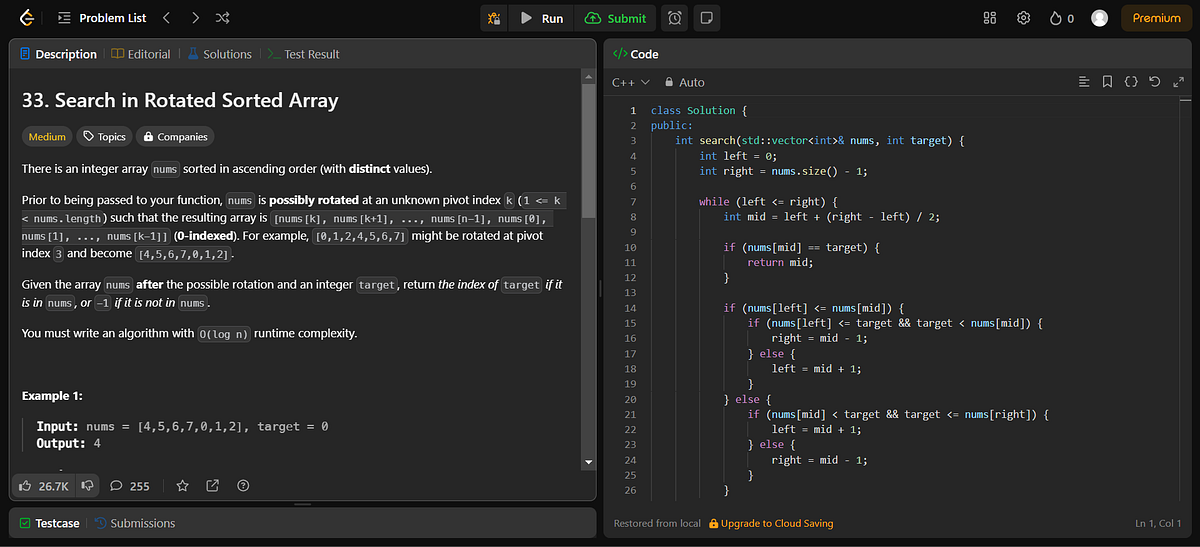Click the 'Example 1:' heading
The image size is (1200, 547).
[52, 396]
